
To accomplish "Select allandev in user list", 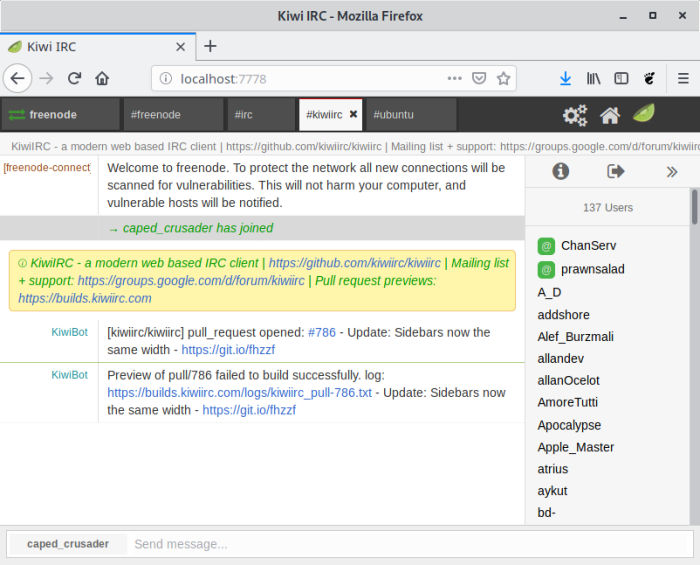I will tap(560, 359).
